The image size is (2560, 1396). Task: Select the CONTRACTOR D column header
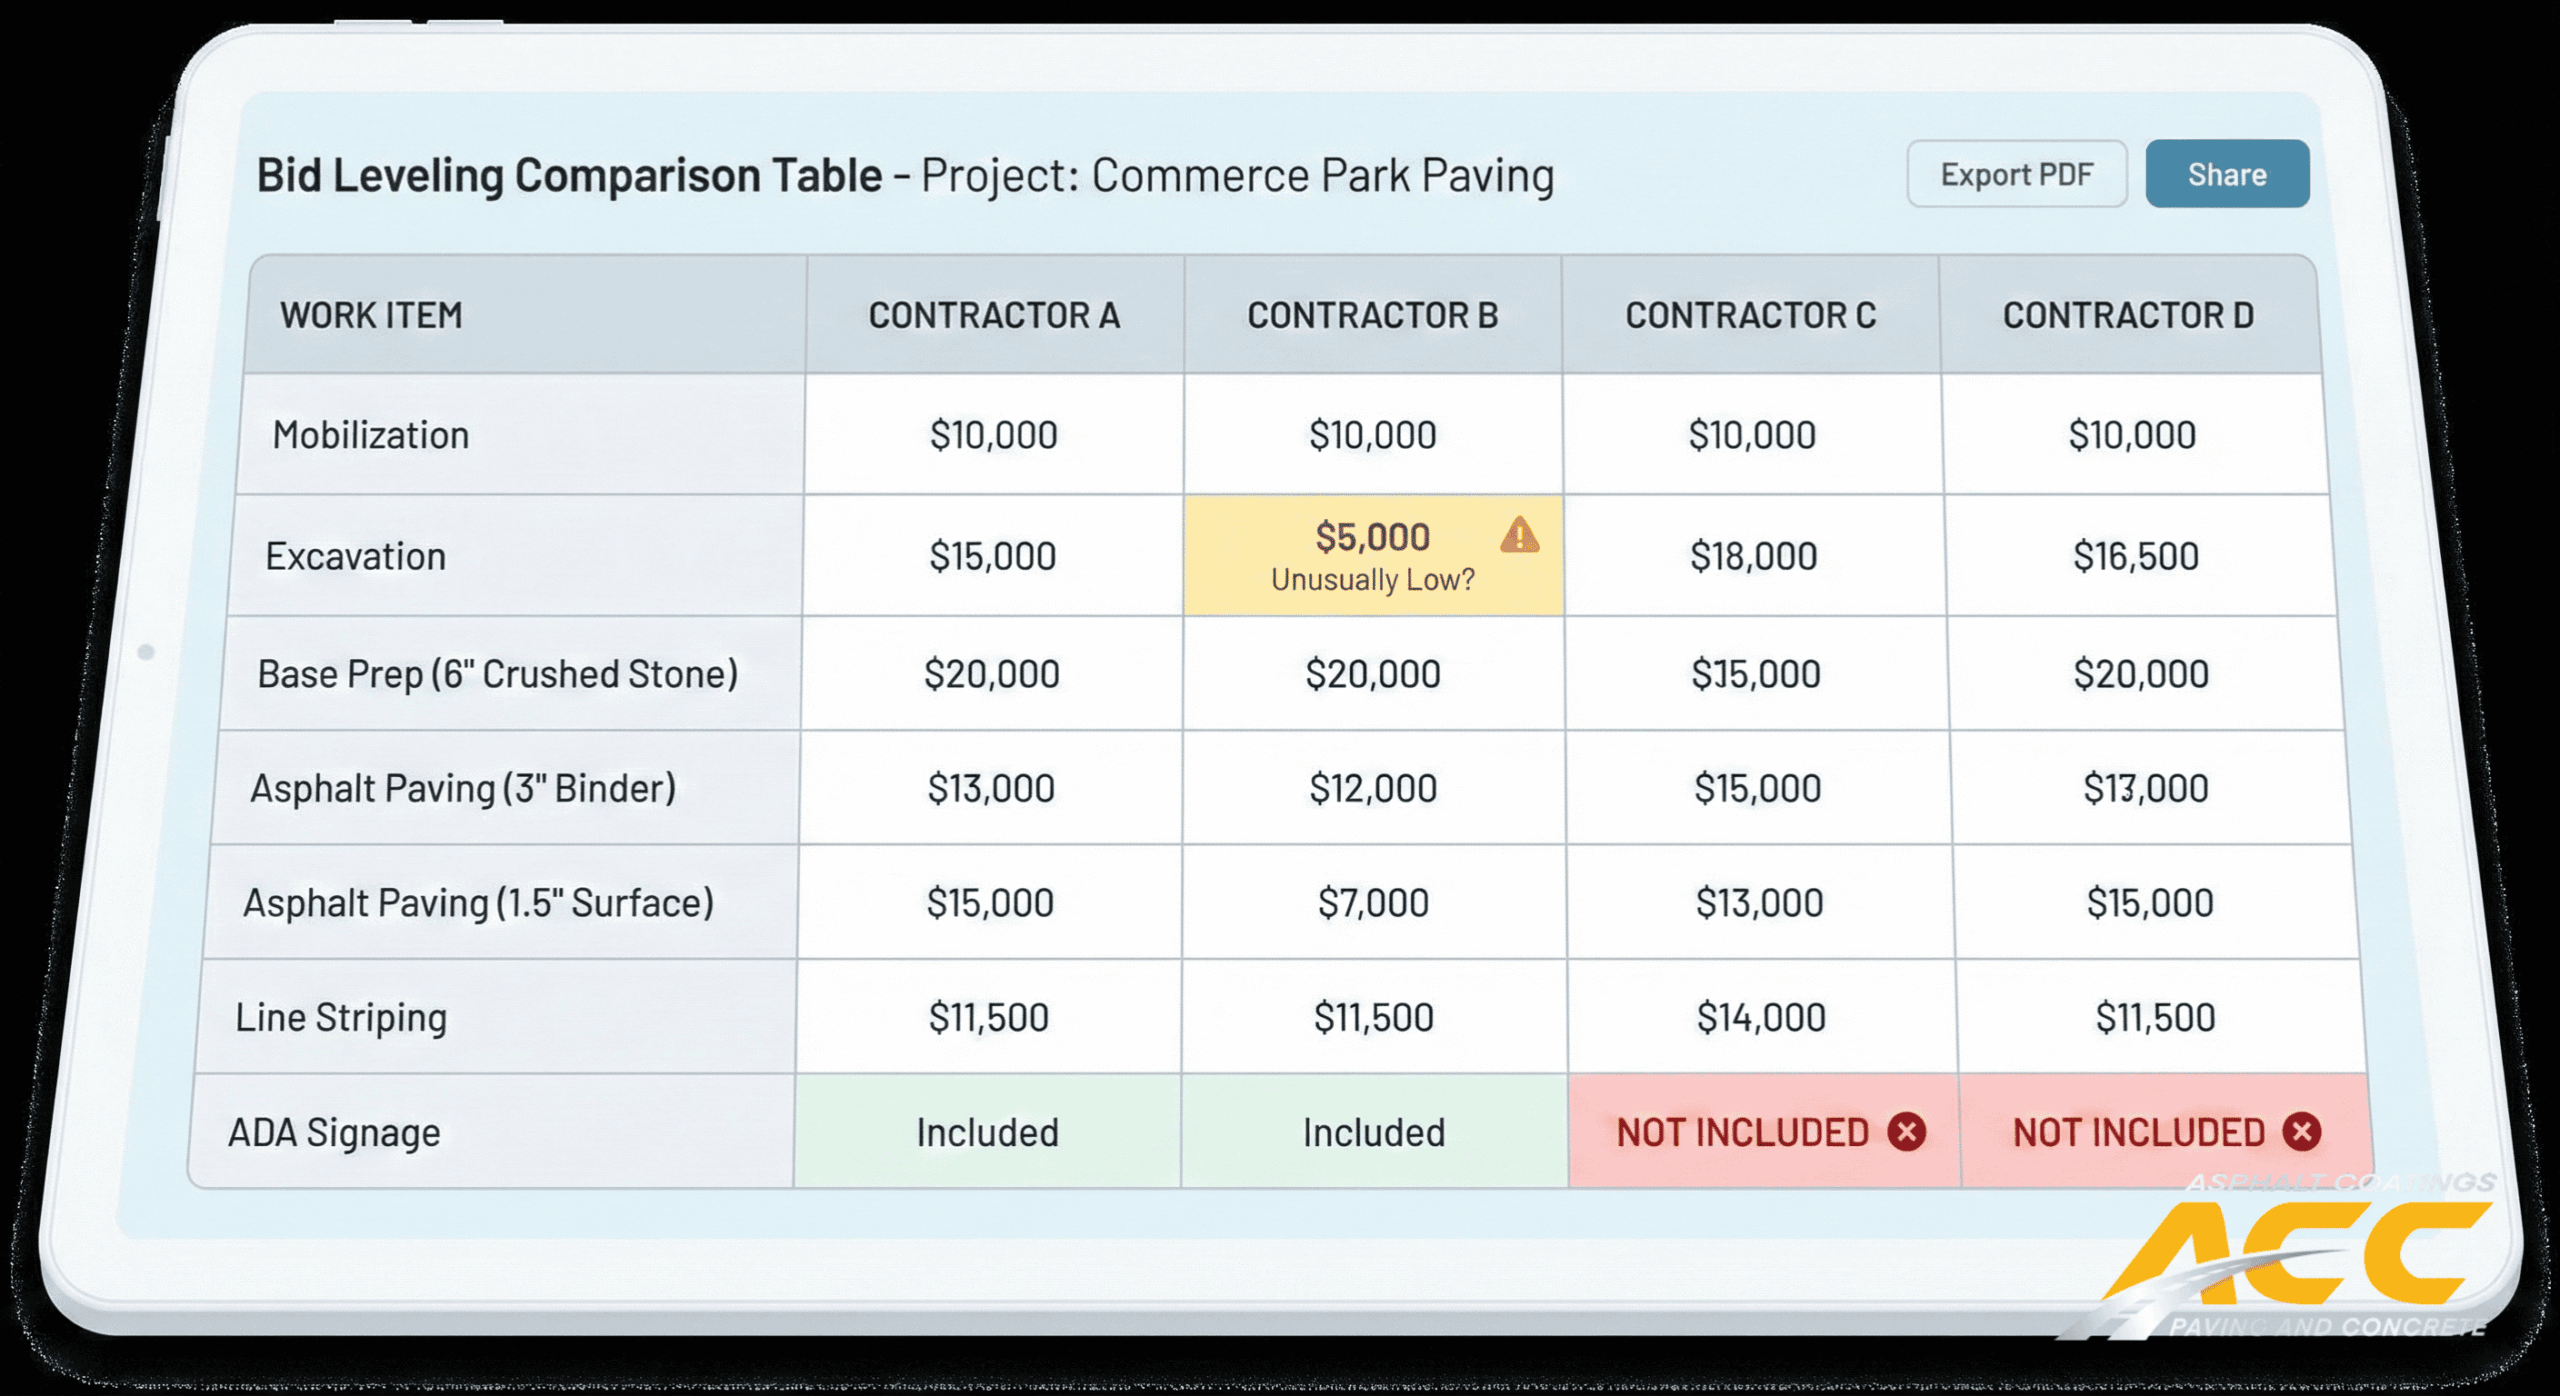2129,315
